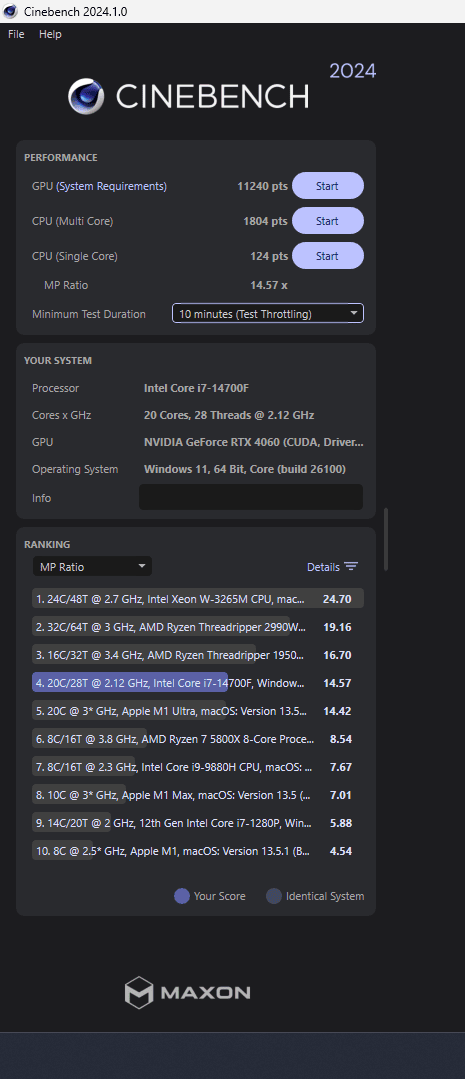Click the Details filter icon
The image size is (465, 1079).
coord(351,566)
